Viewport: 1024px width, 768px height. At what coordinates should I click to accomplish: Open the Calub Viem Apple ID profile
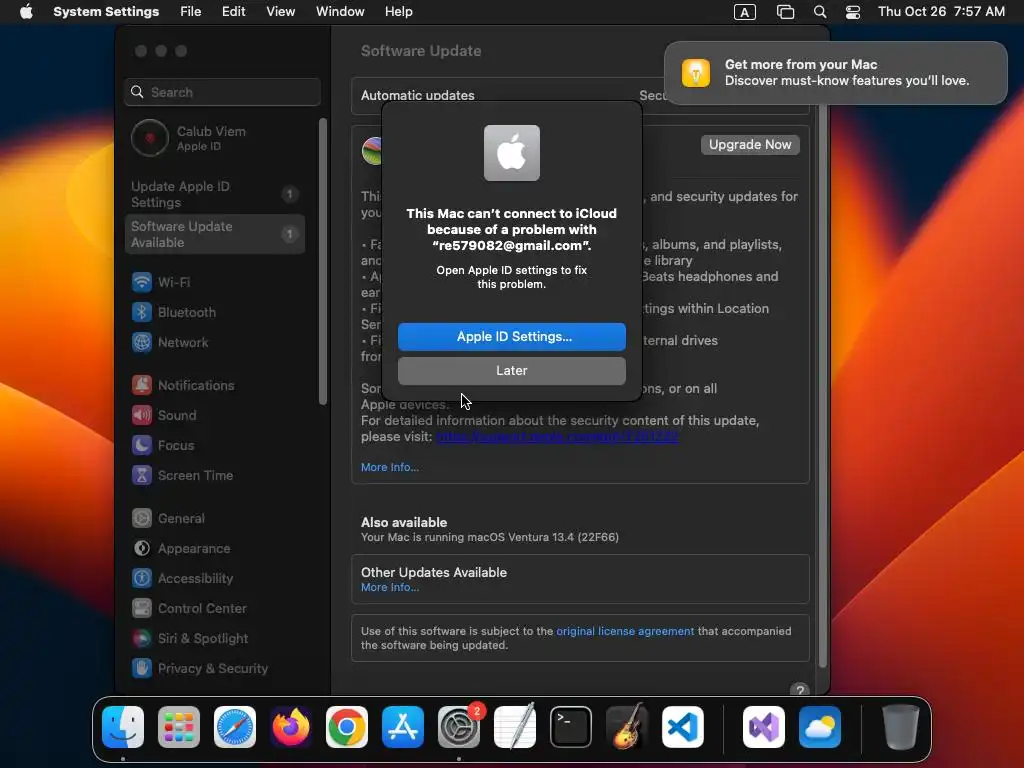click(x=214, y=138)
